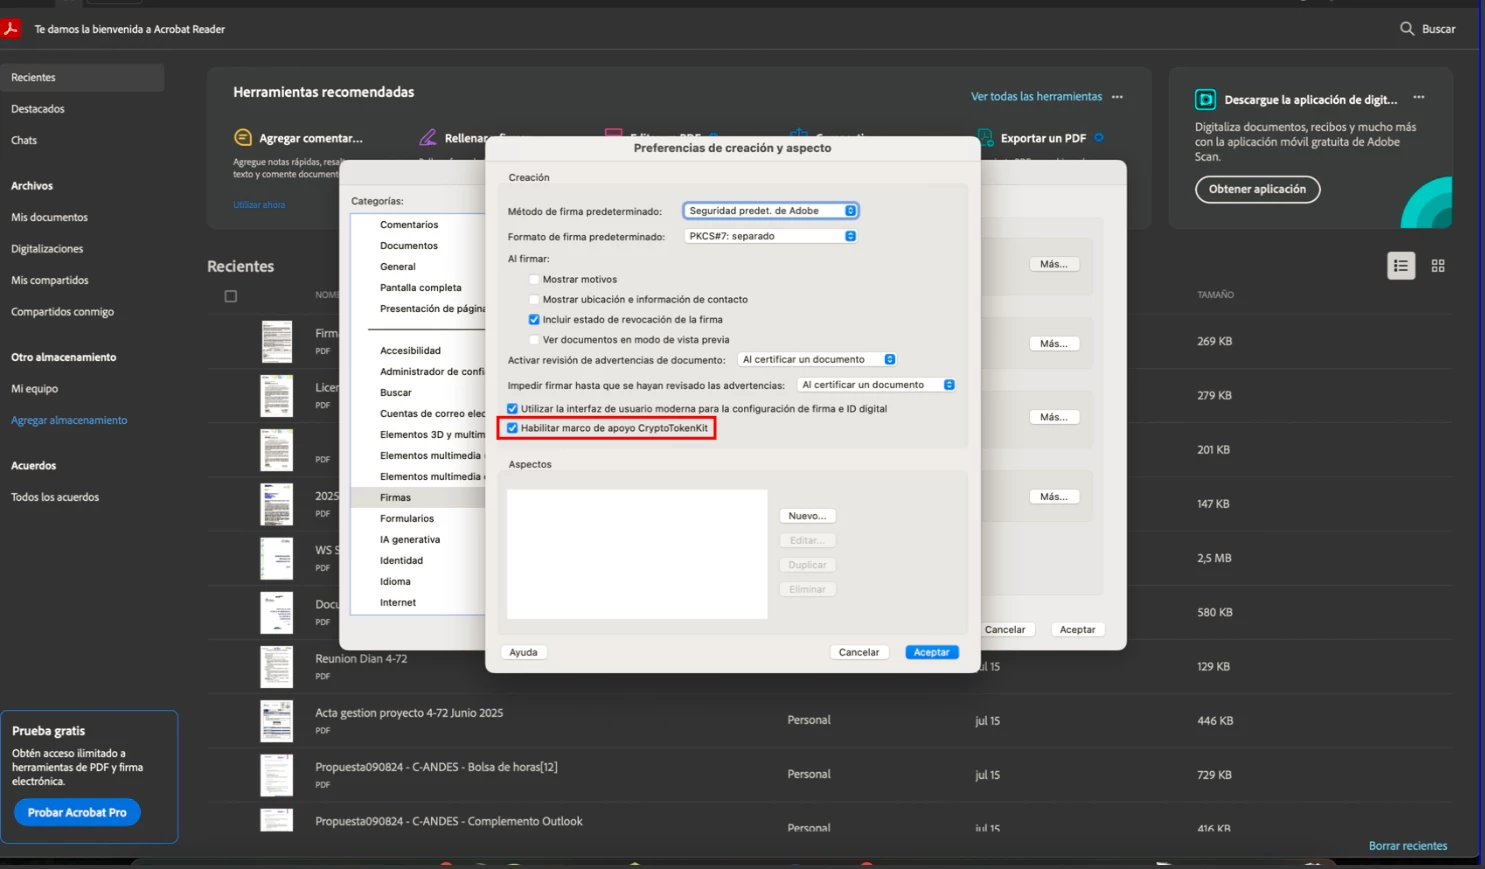Image resolution: width=1485 pixels, height=869 pixels.
Task: Click the Exportar un PDF icon
Action: coord(985,137)
